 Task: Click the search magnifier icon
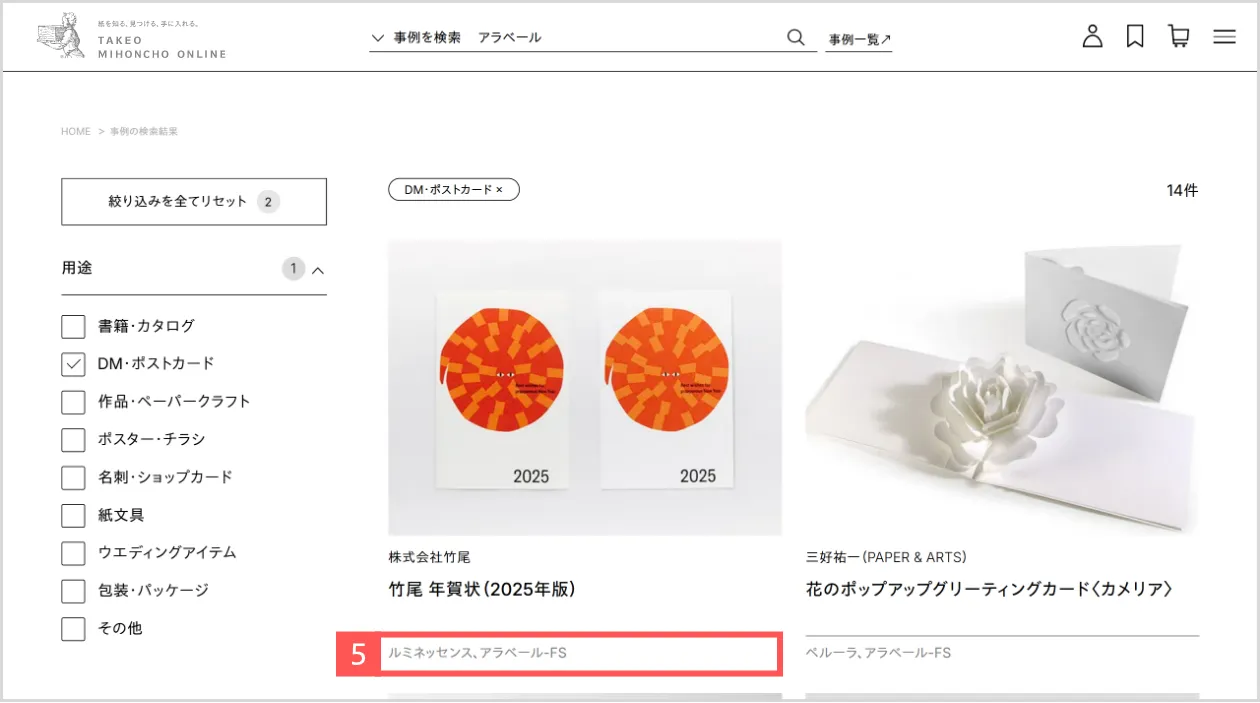click(x=796, y=38)
